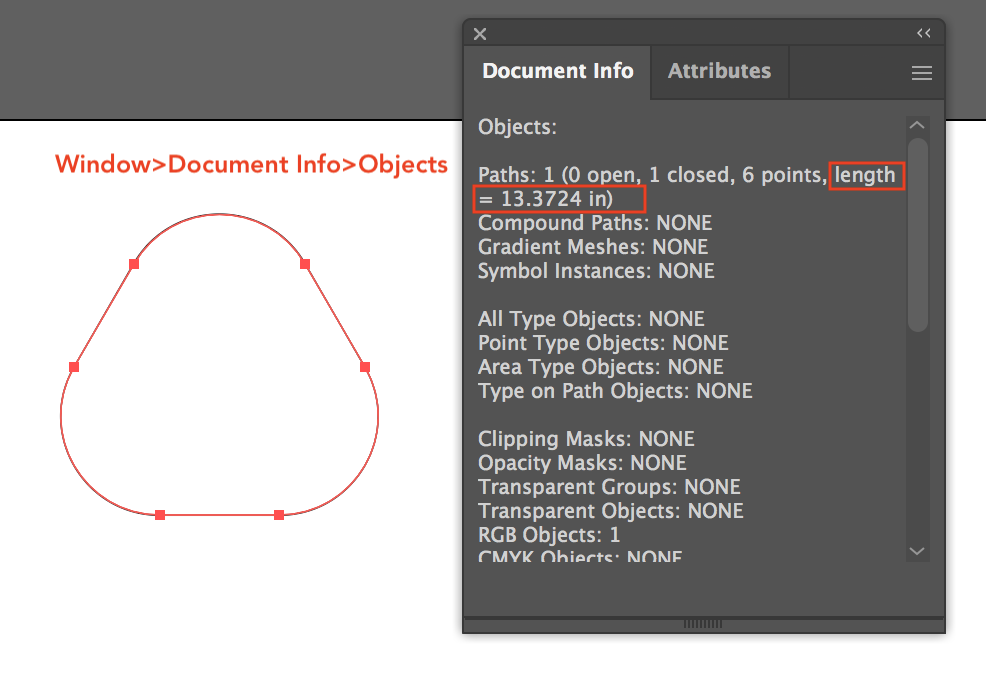Select the top-left anchor point of shape
This screenshot has width=986, height=676.
click(x=134, y=264)
